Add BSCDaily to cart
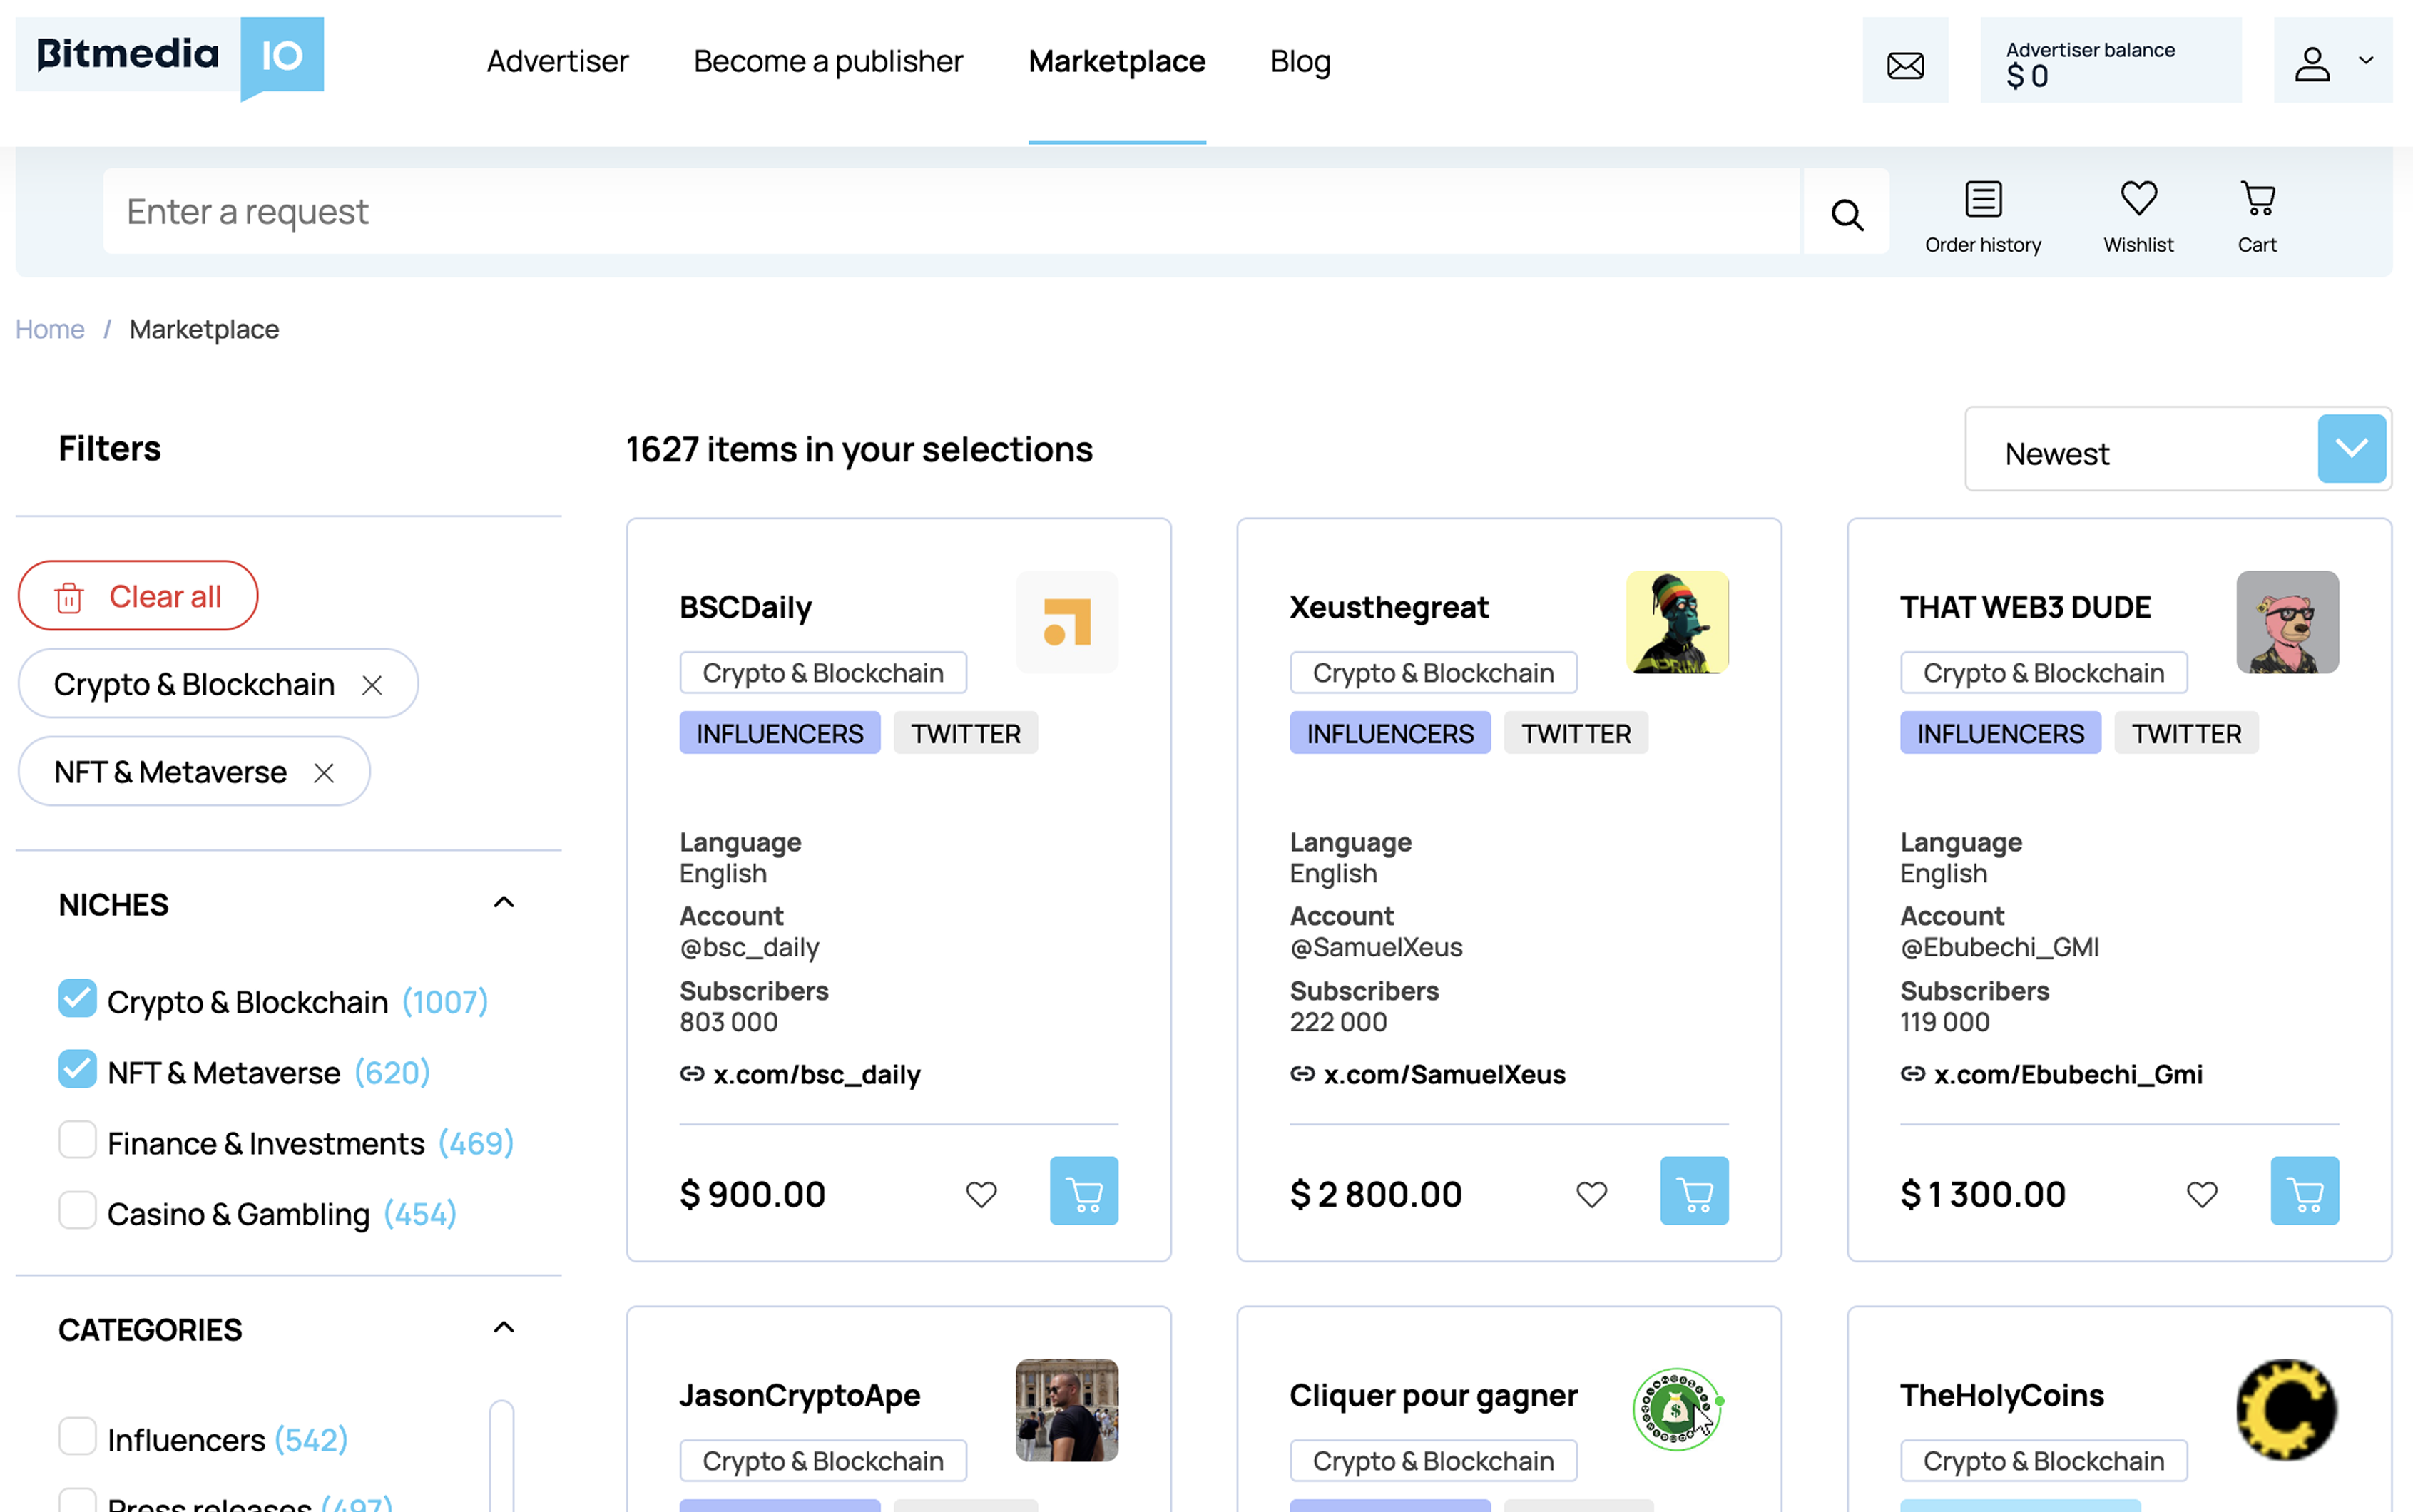The width and height of the screenshot is (2413, 1512). point(1084,1191)
